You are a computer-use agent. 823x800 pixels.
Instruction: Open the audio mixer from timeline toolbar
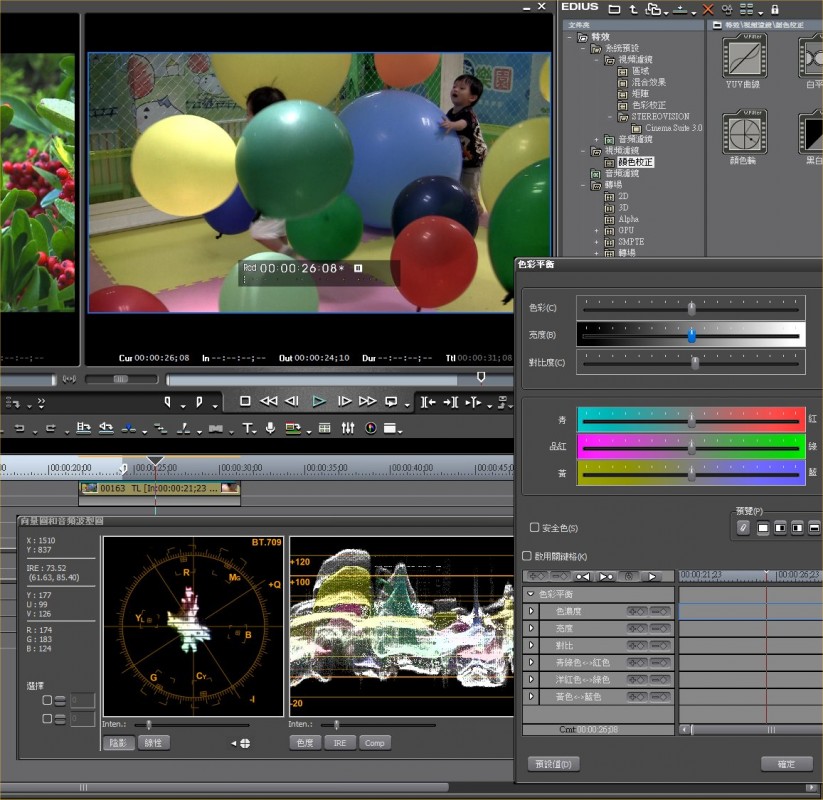pyautogui.click(x=348, y=428)
